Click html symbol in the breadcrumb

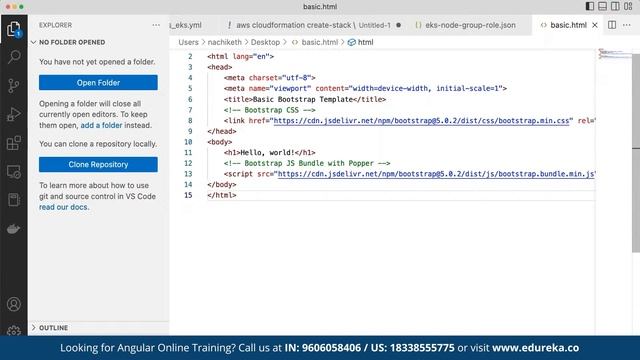365,42
